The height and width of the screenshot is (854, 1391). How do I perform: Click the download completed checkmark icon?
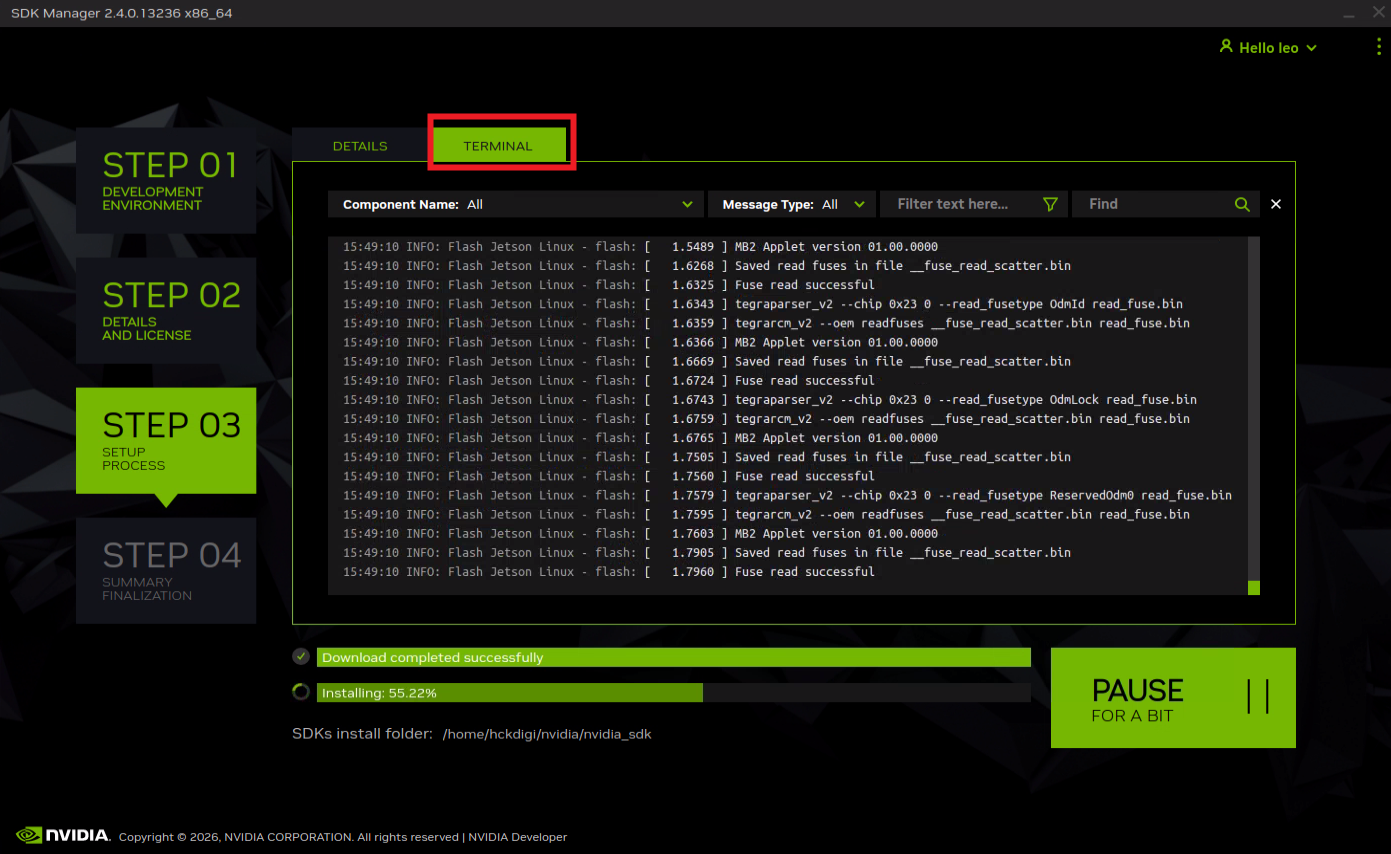click(301, 657)
